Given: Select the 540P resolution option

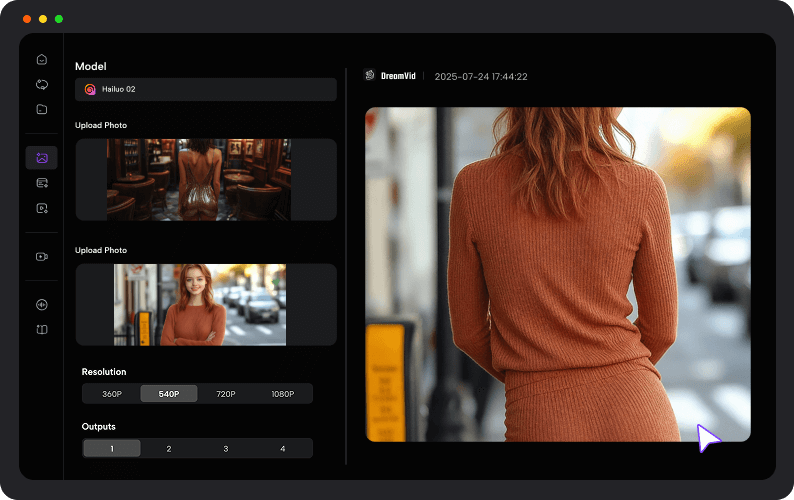Looking at the screenshot, I should (169, 394).
